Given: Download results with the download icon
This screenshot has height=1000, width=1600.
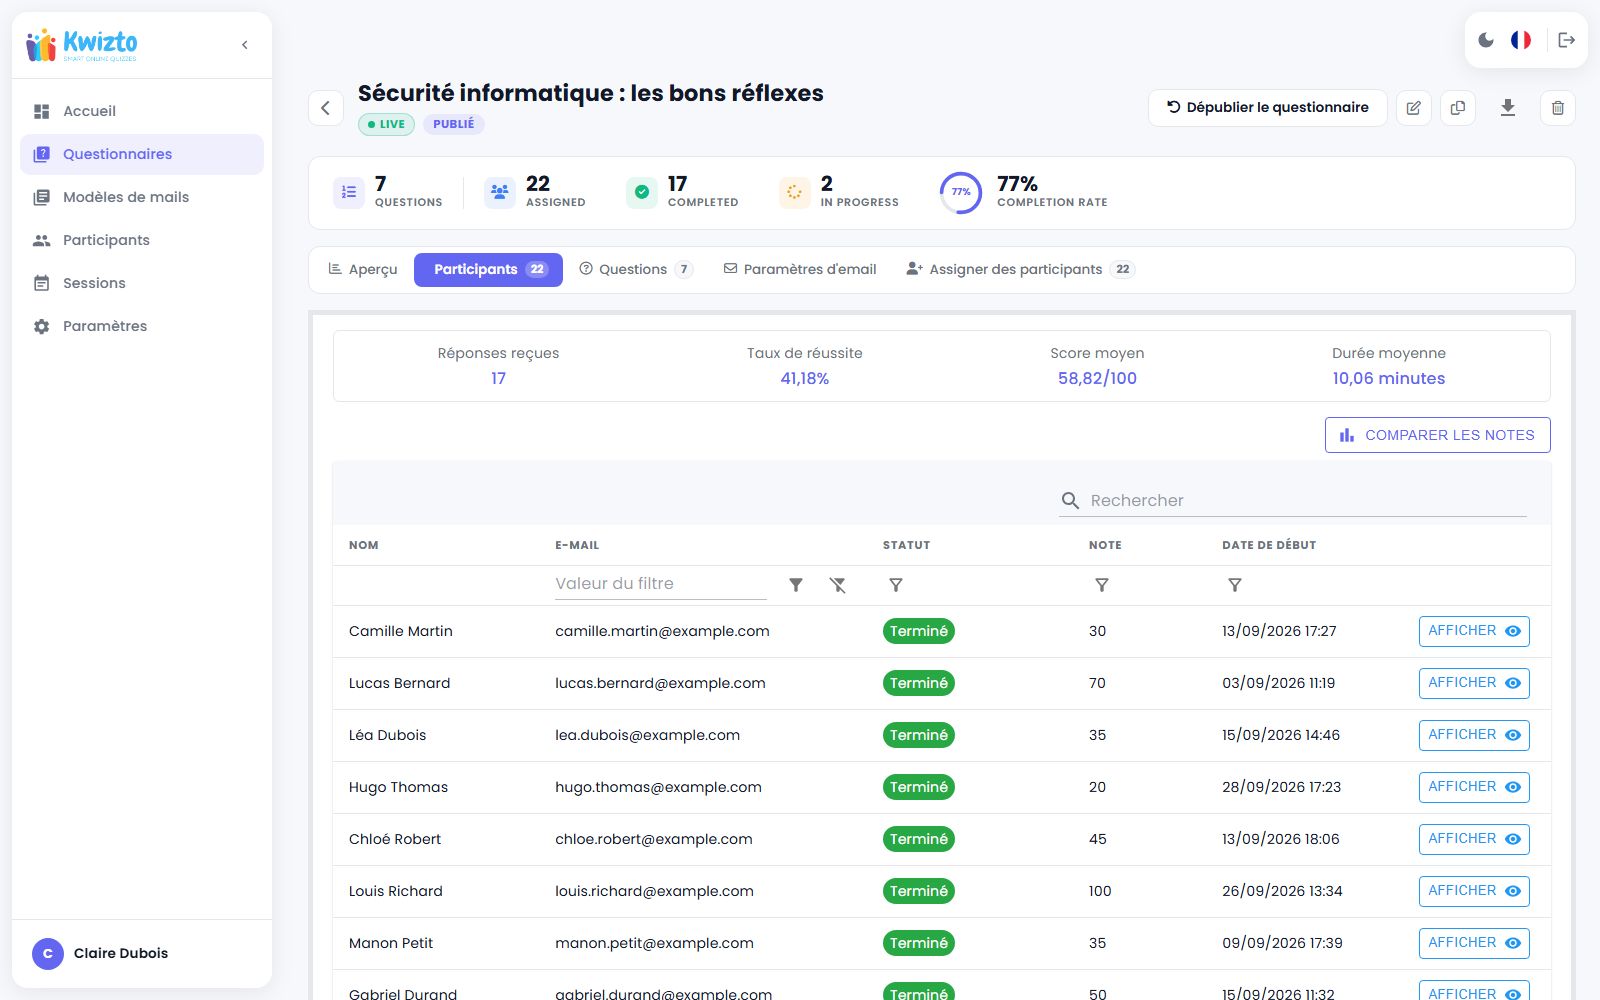Looking at the screenshot, I should pos(1508,108).
